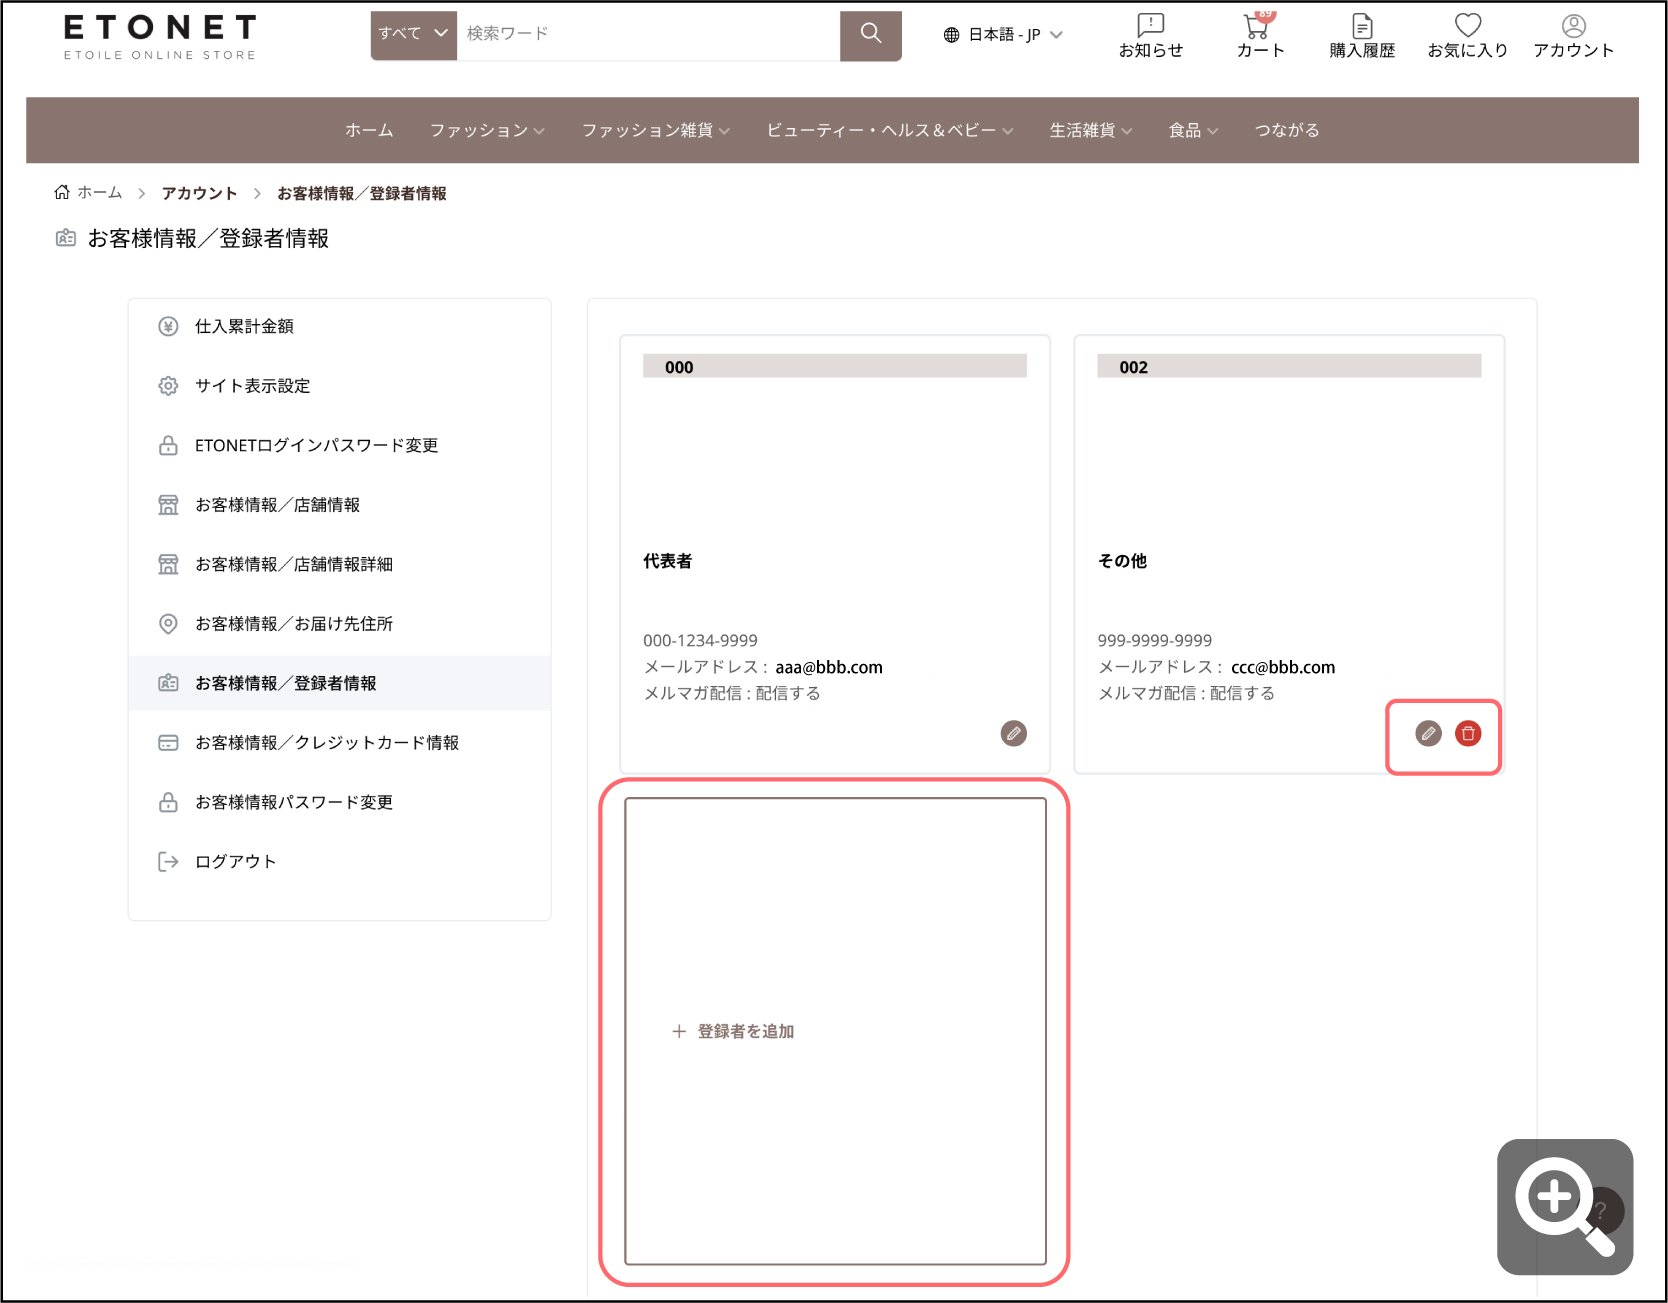Select 仕入累計金額 in the sidebar
The height and width of the screenshot is (1303, 1668).
coord(339,326)
